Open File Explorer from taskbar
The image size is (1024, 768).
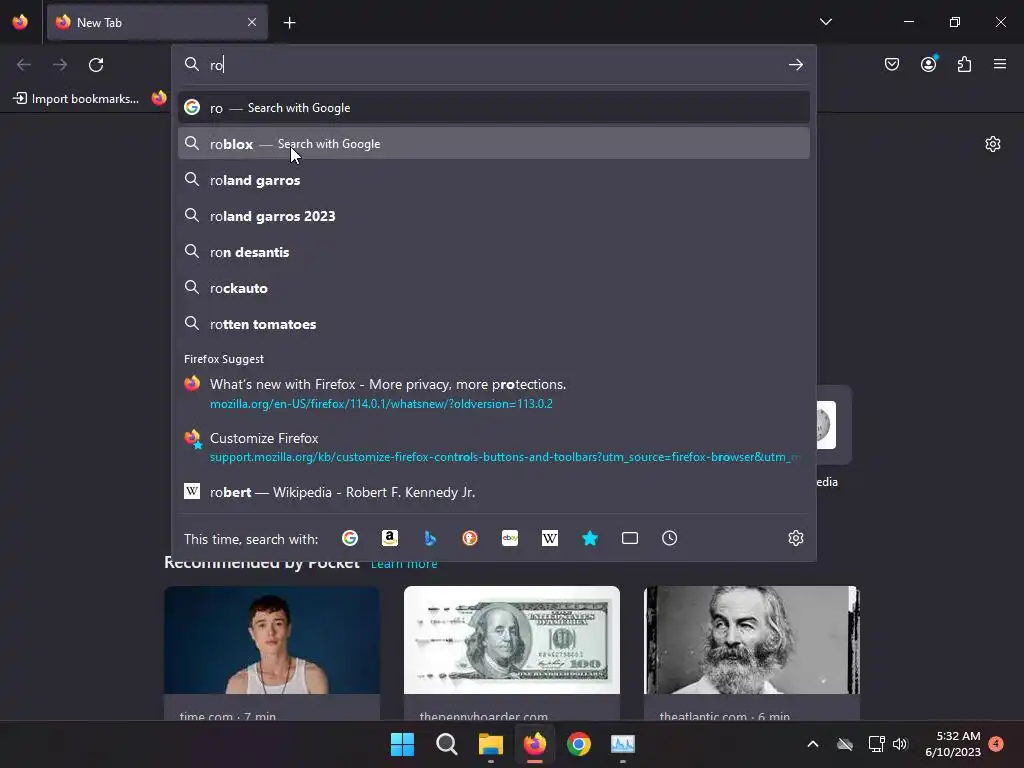click(x=490, y=744)
